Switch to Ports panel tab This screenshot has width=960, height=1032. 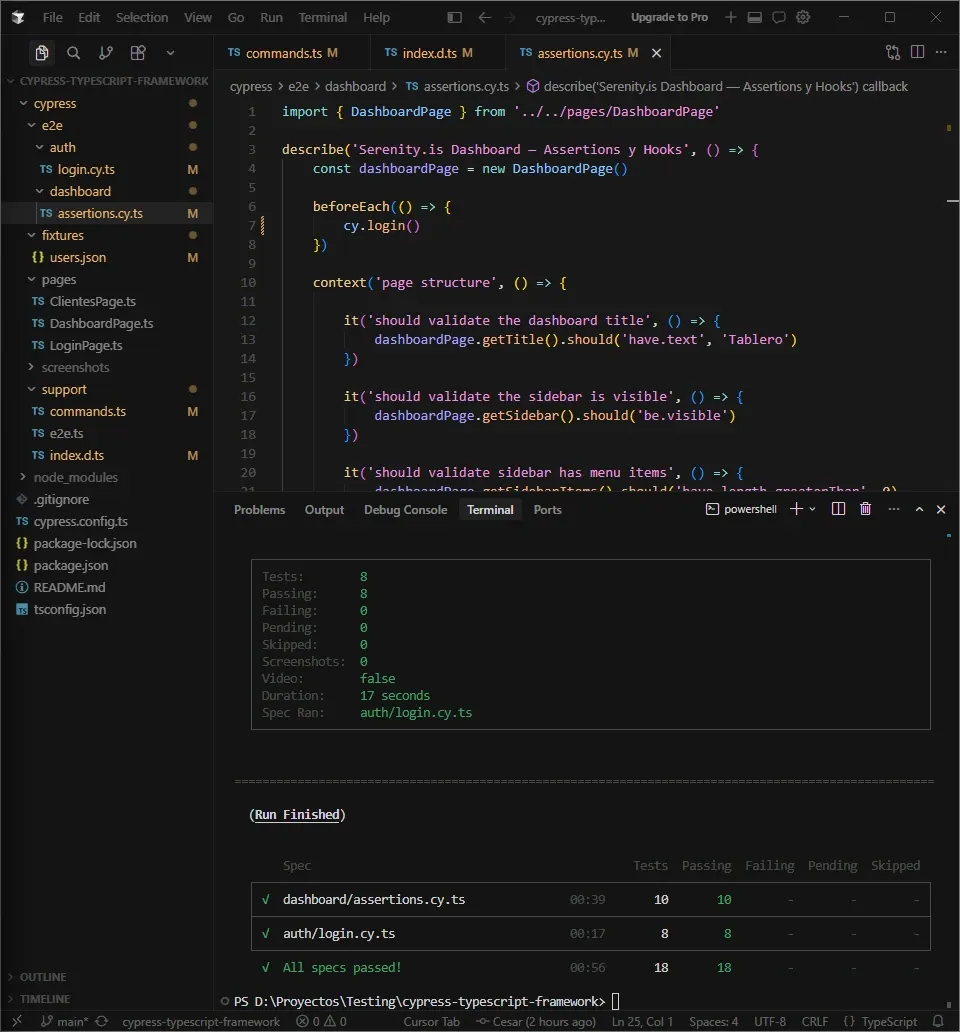pyautogui.click(x=547, y=509)
